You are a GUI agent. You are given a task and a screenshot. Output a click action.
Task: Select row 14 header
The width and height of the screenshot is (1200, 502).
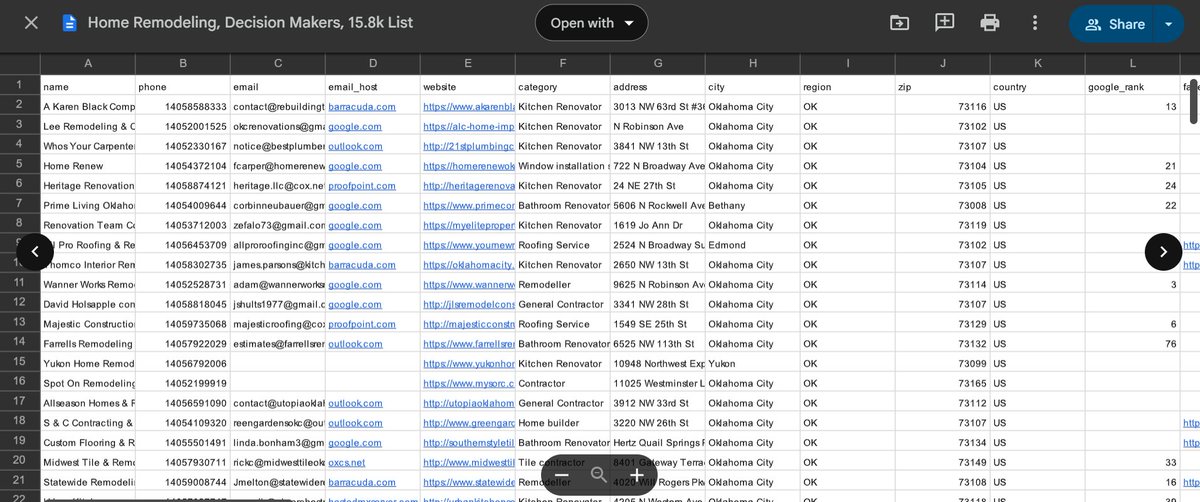click(x=19, y=343)
